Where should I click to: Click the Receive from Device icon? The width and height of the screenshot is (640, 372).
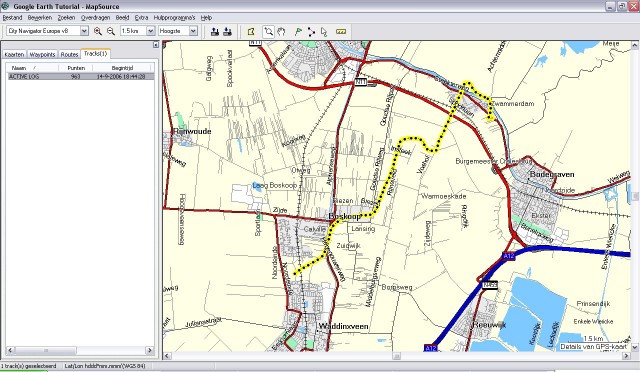[x=227, y=31]
